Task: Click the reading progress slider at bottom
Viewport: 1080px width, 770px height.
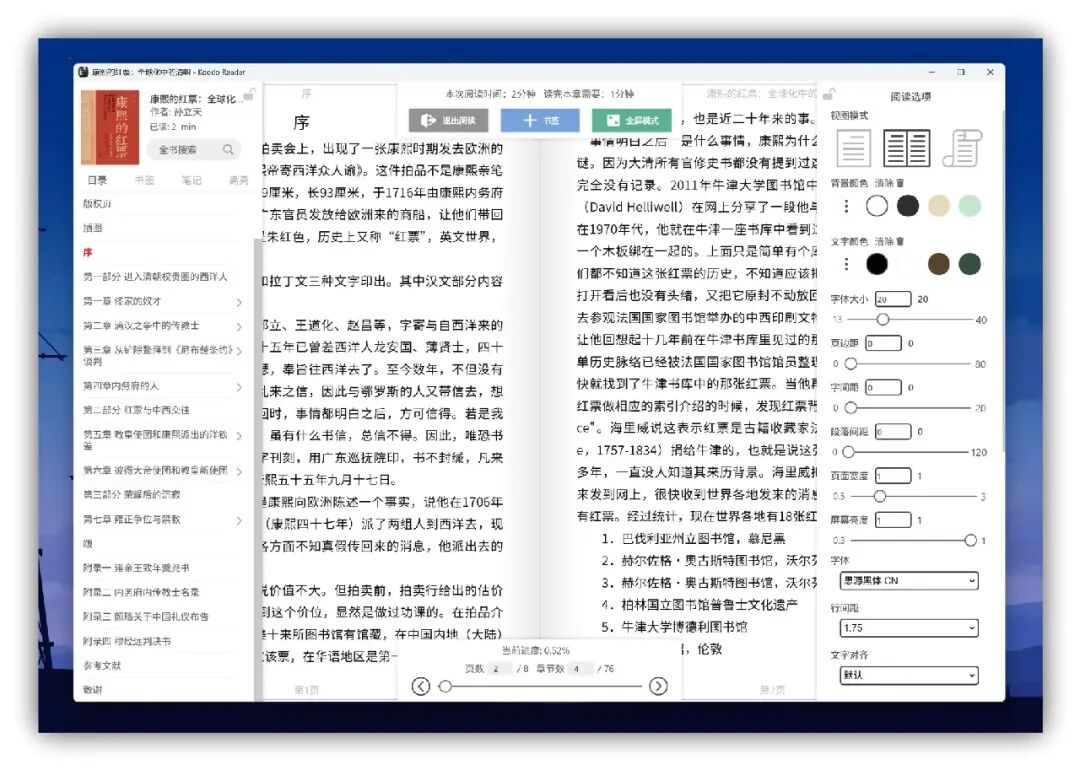Action: [x=543, y=686]
